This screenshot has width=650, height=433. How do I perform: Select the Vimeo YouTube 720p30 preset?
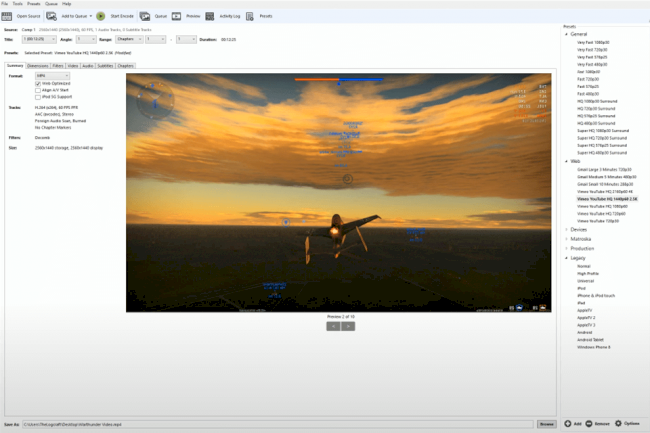598,221
